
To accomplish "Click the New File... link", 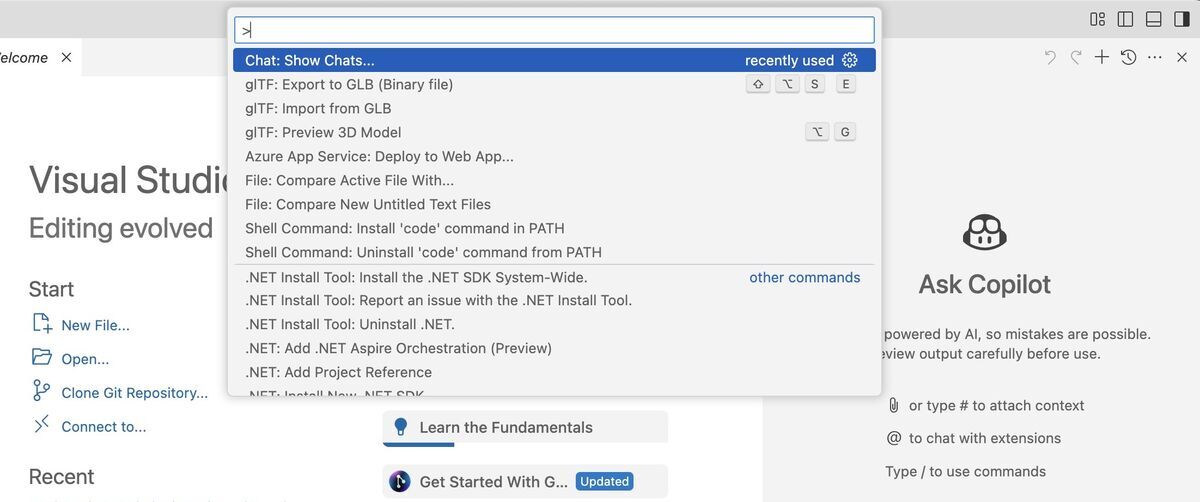I will [95, 325].
